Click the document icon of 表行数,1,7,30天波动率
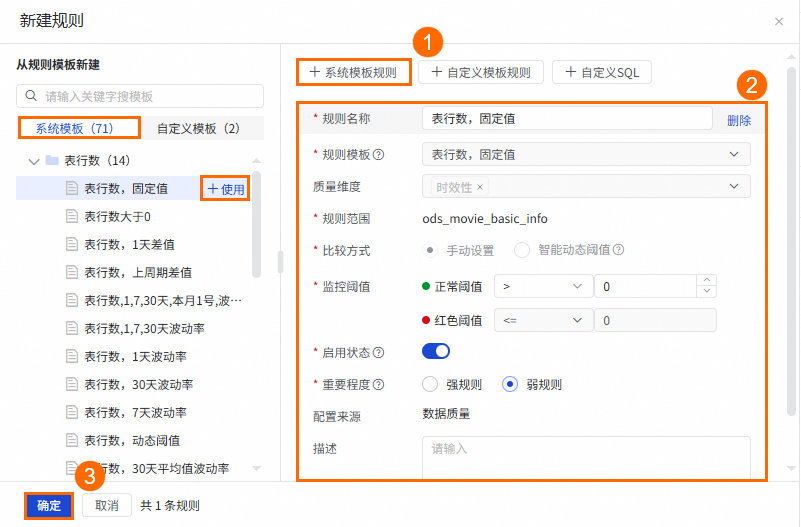Viewport: 801px width, 527px height. pyautogui.click(x=72, y=328)
